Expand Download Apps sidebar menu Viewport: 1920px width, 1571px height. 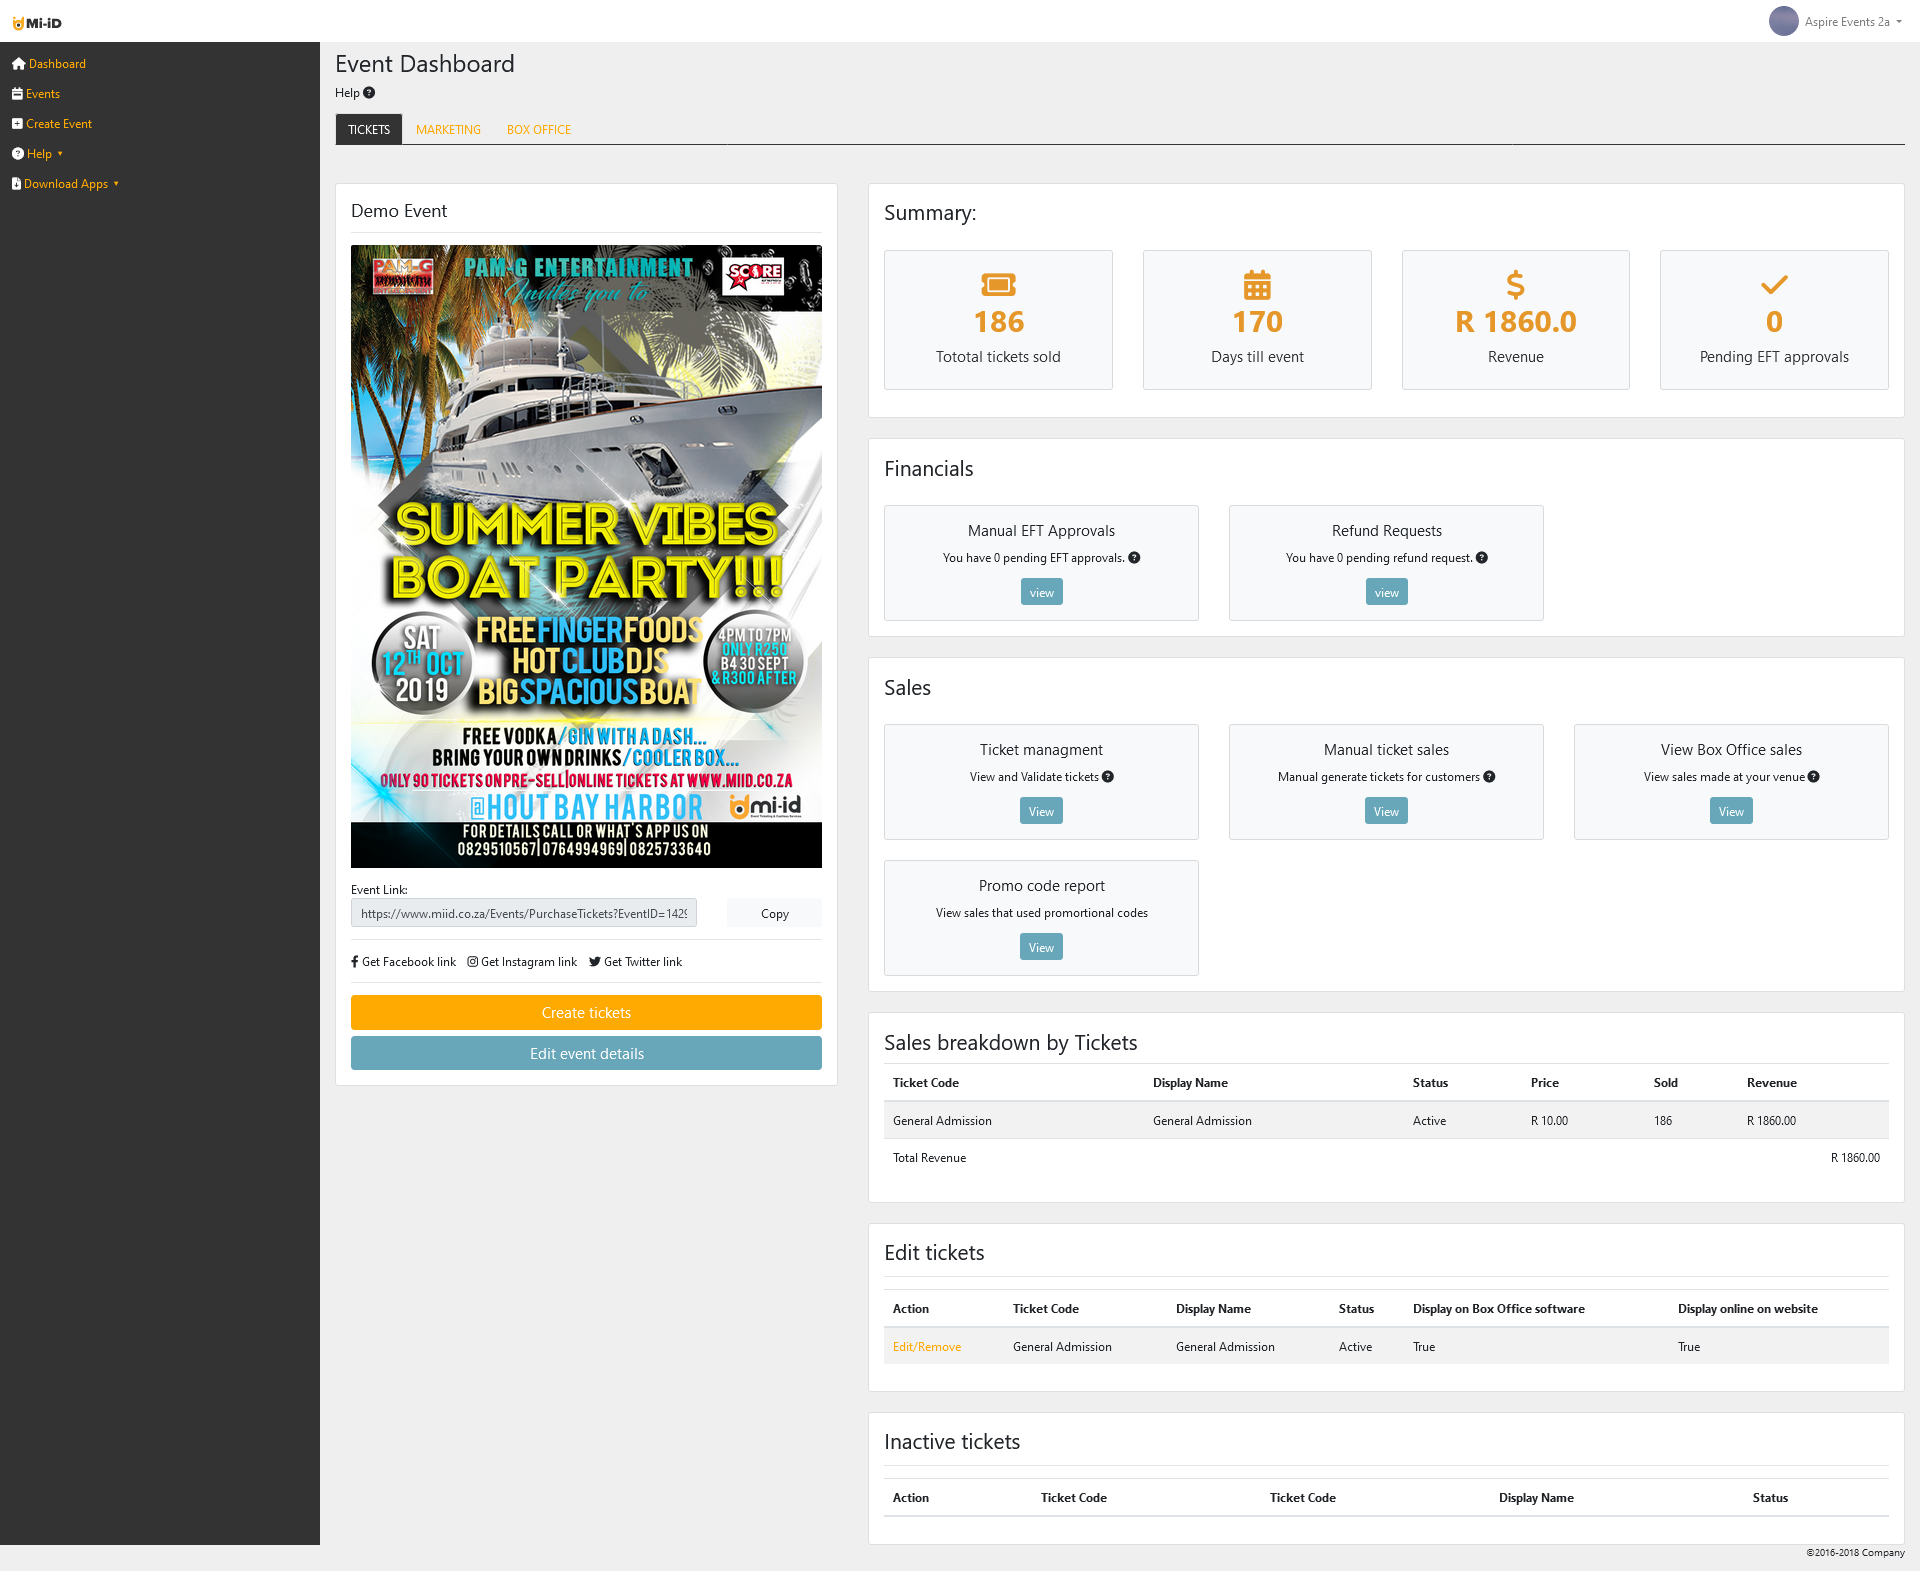click(66, 184)
